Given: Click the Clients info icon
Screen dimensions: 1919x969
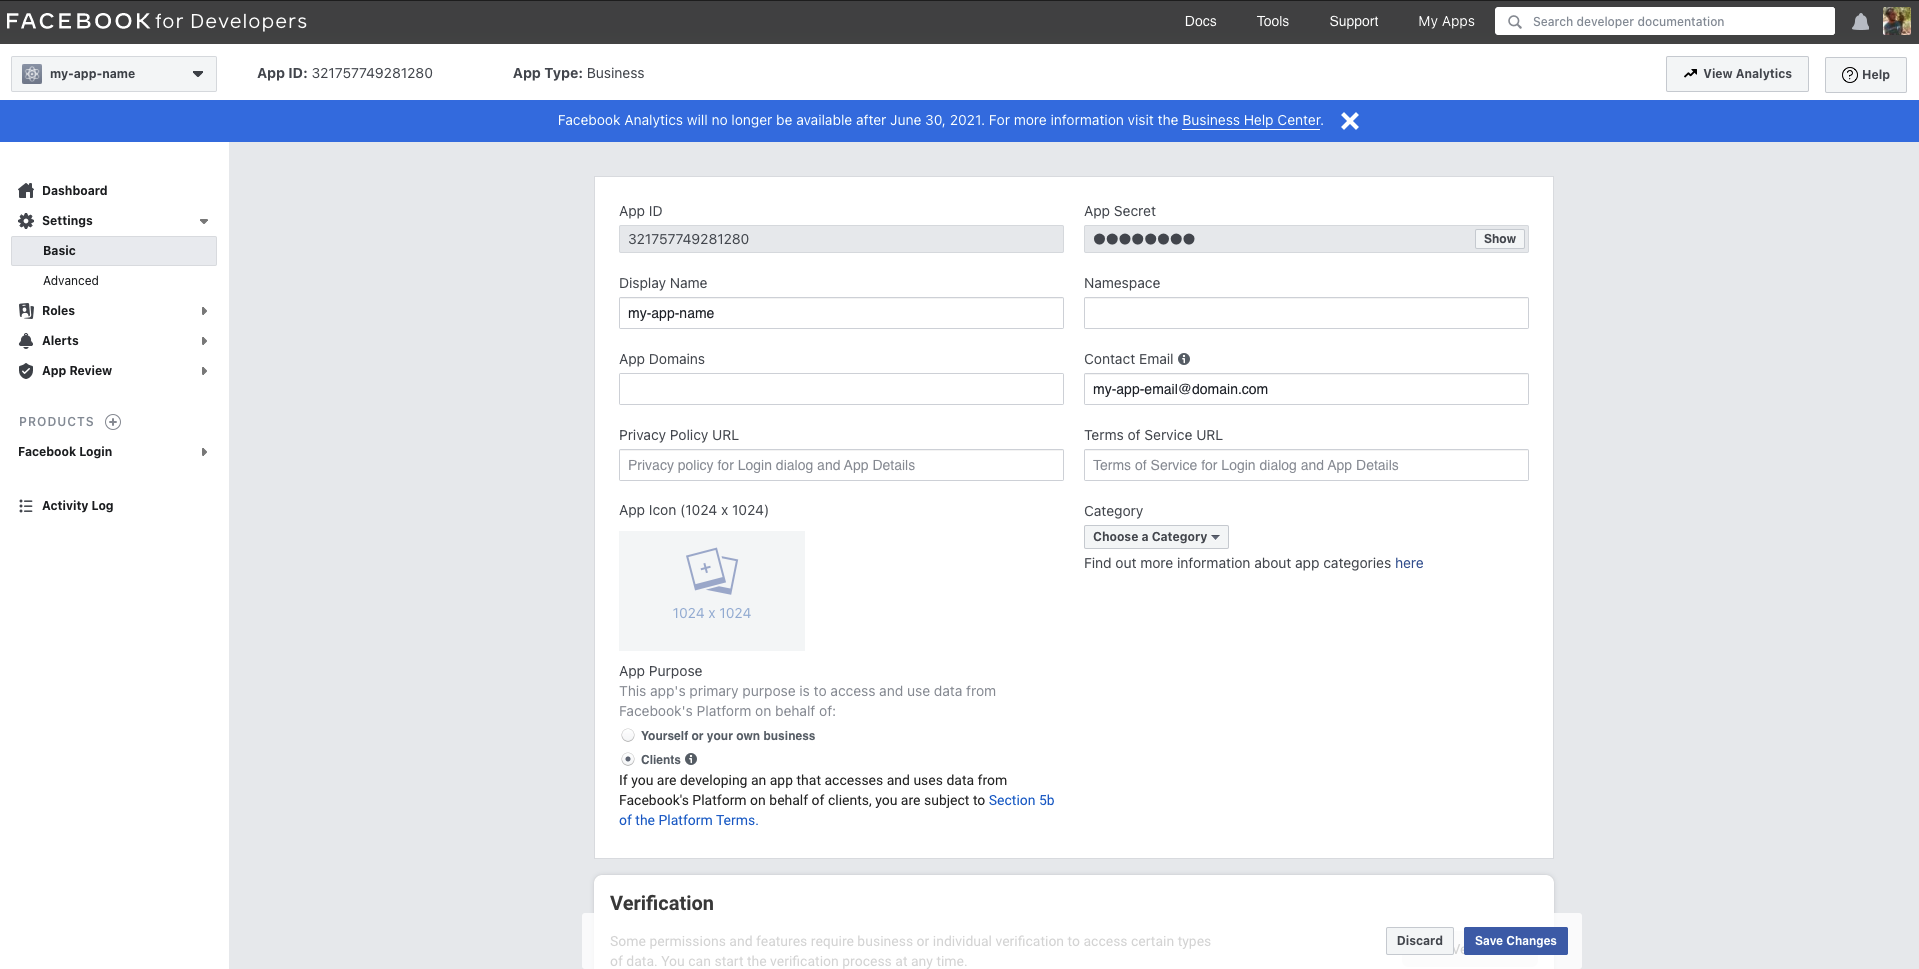Looking at the screenshot, I should click(x=691, y=759).
